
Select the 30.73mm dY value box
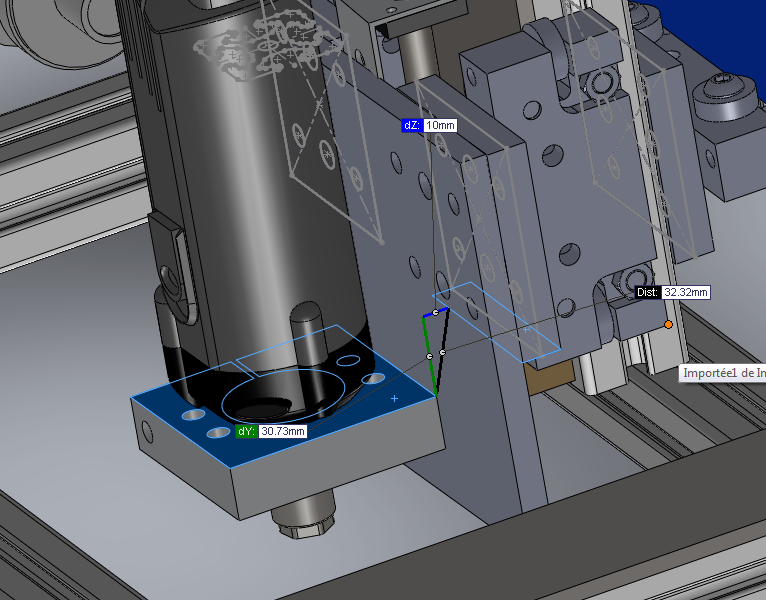(282, 431)
